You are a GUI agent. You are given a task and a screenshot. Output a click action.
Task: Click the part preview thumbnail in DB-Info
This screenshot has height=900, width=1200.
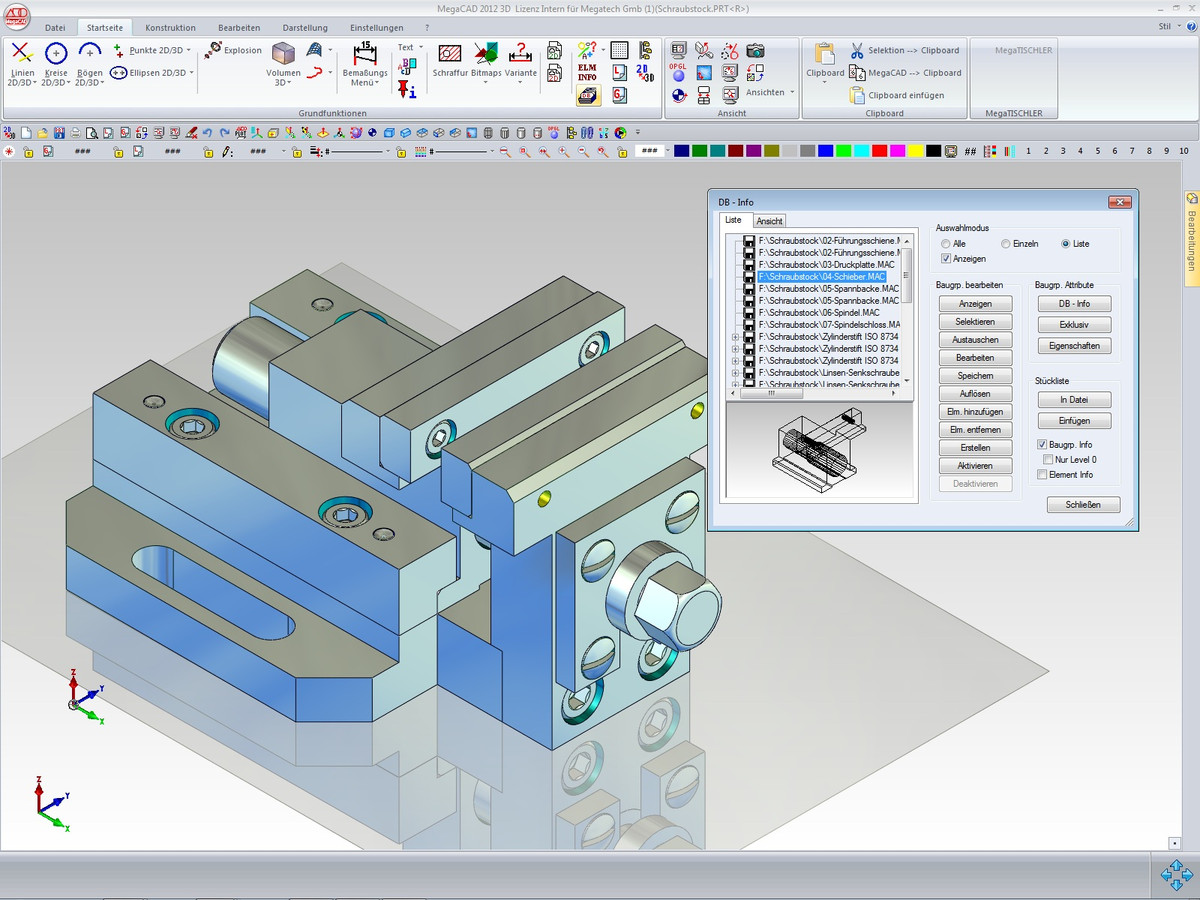click(x=820, y=451)
